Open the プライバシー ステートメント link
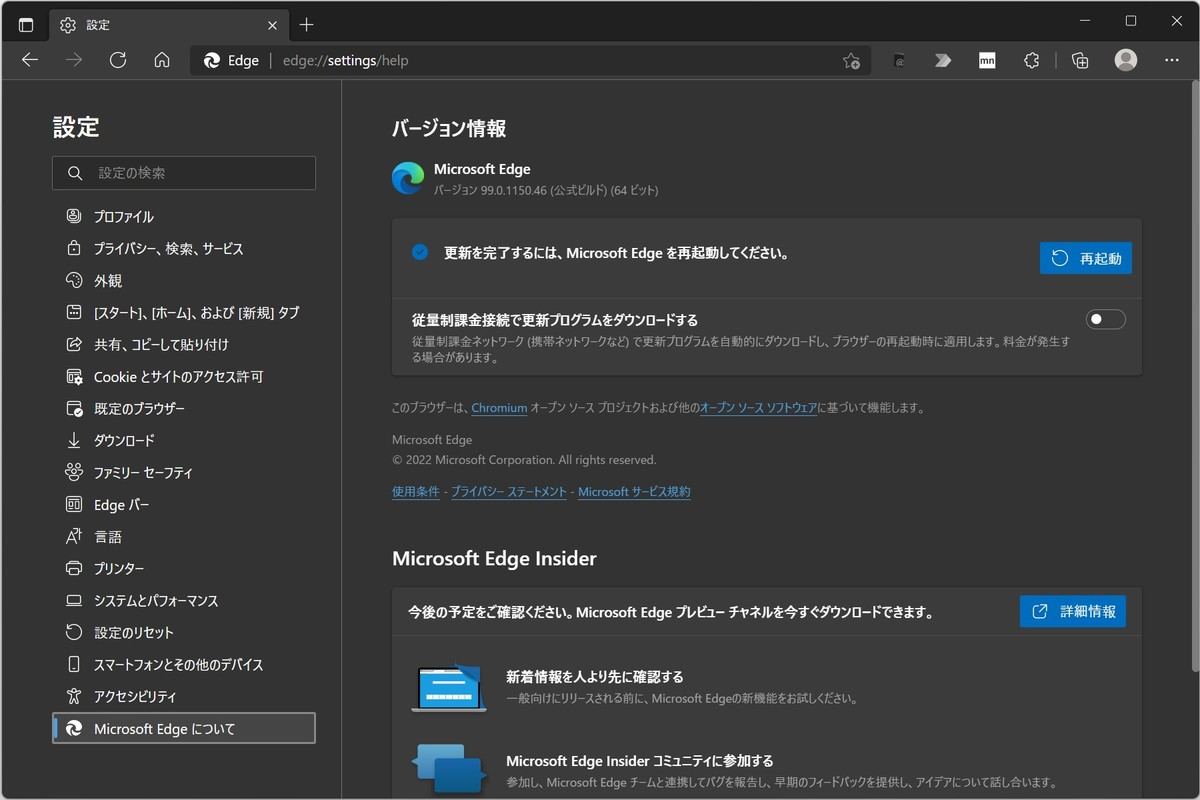 pyautogui.click(x=509, y=492)
